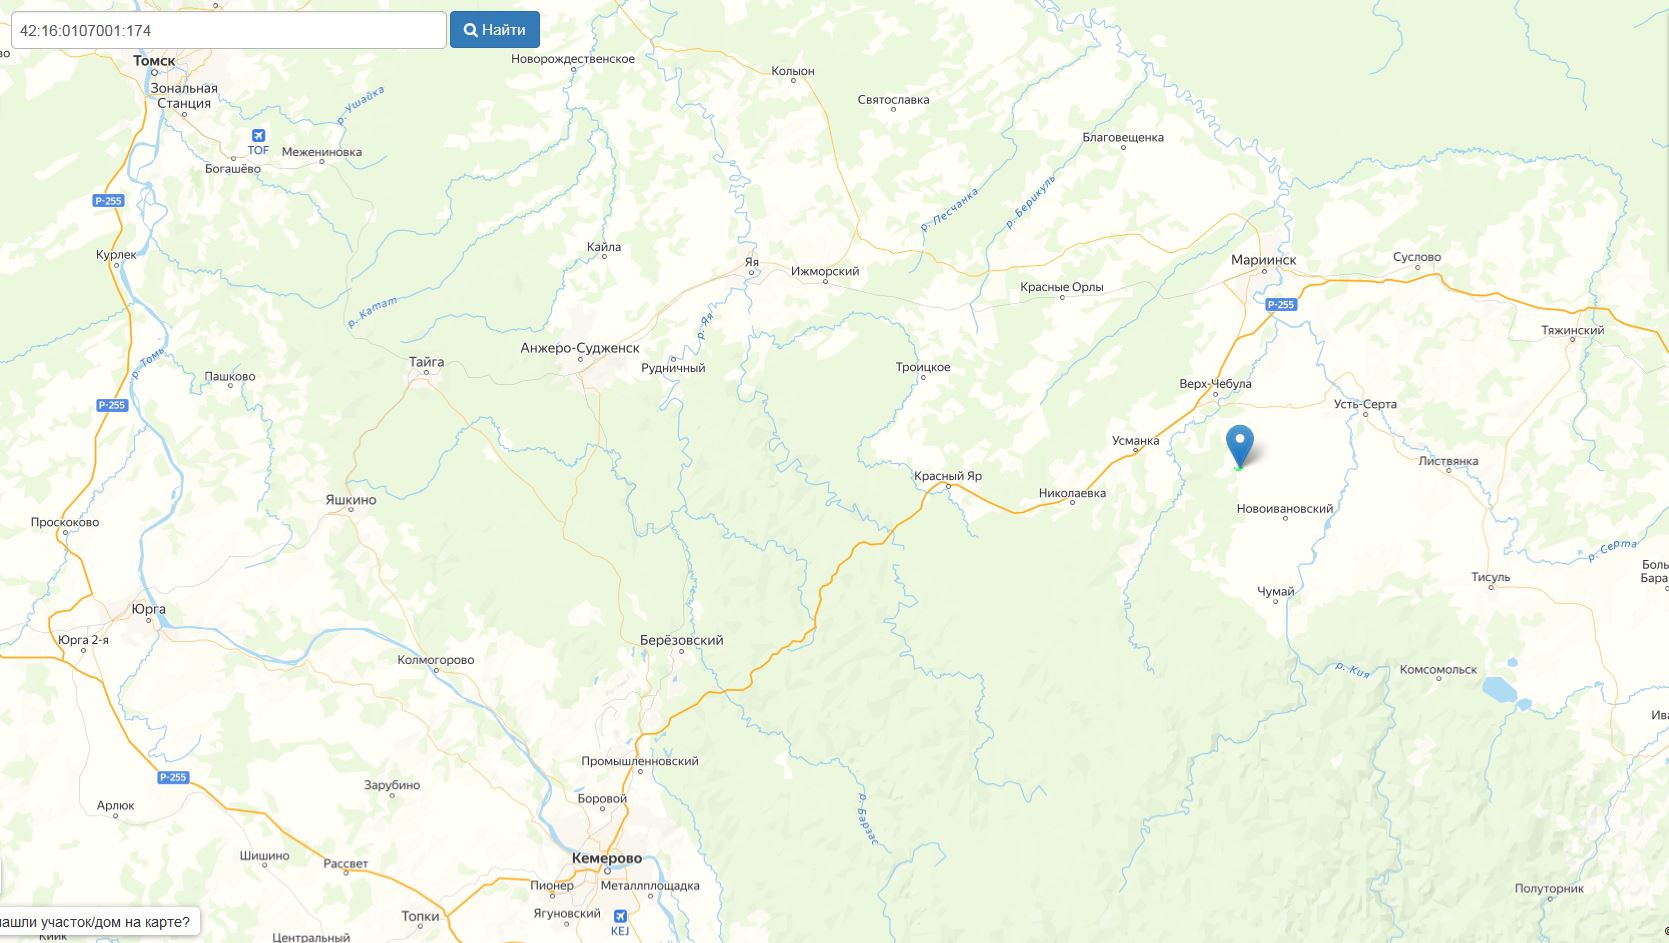Click the blue lake east of Комсомольск
This screenshot has height=943, width=1669.
1499,689
